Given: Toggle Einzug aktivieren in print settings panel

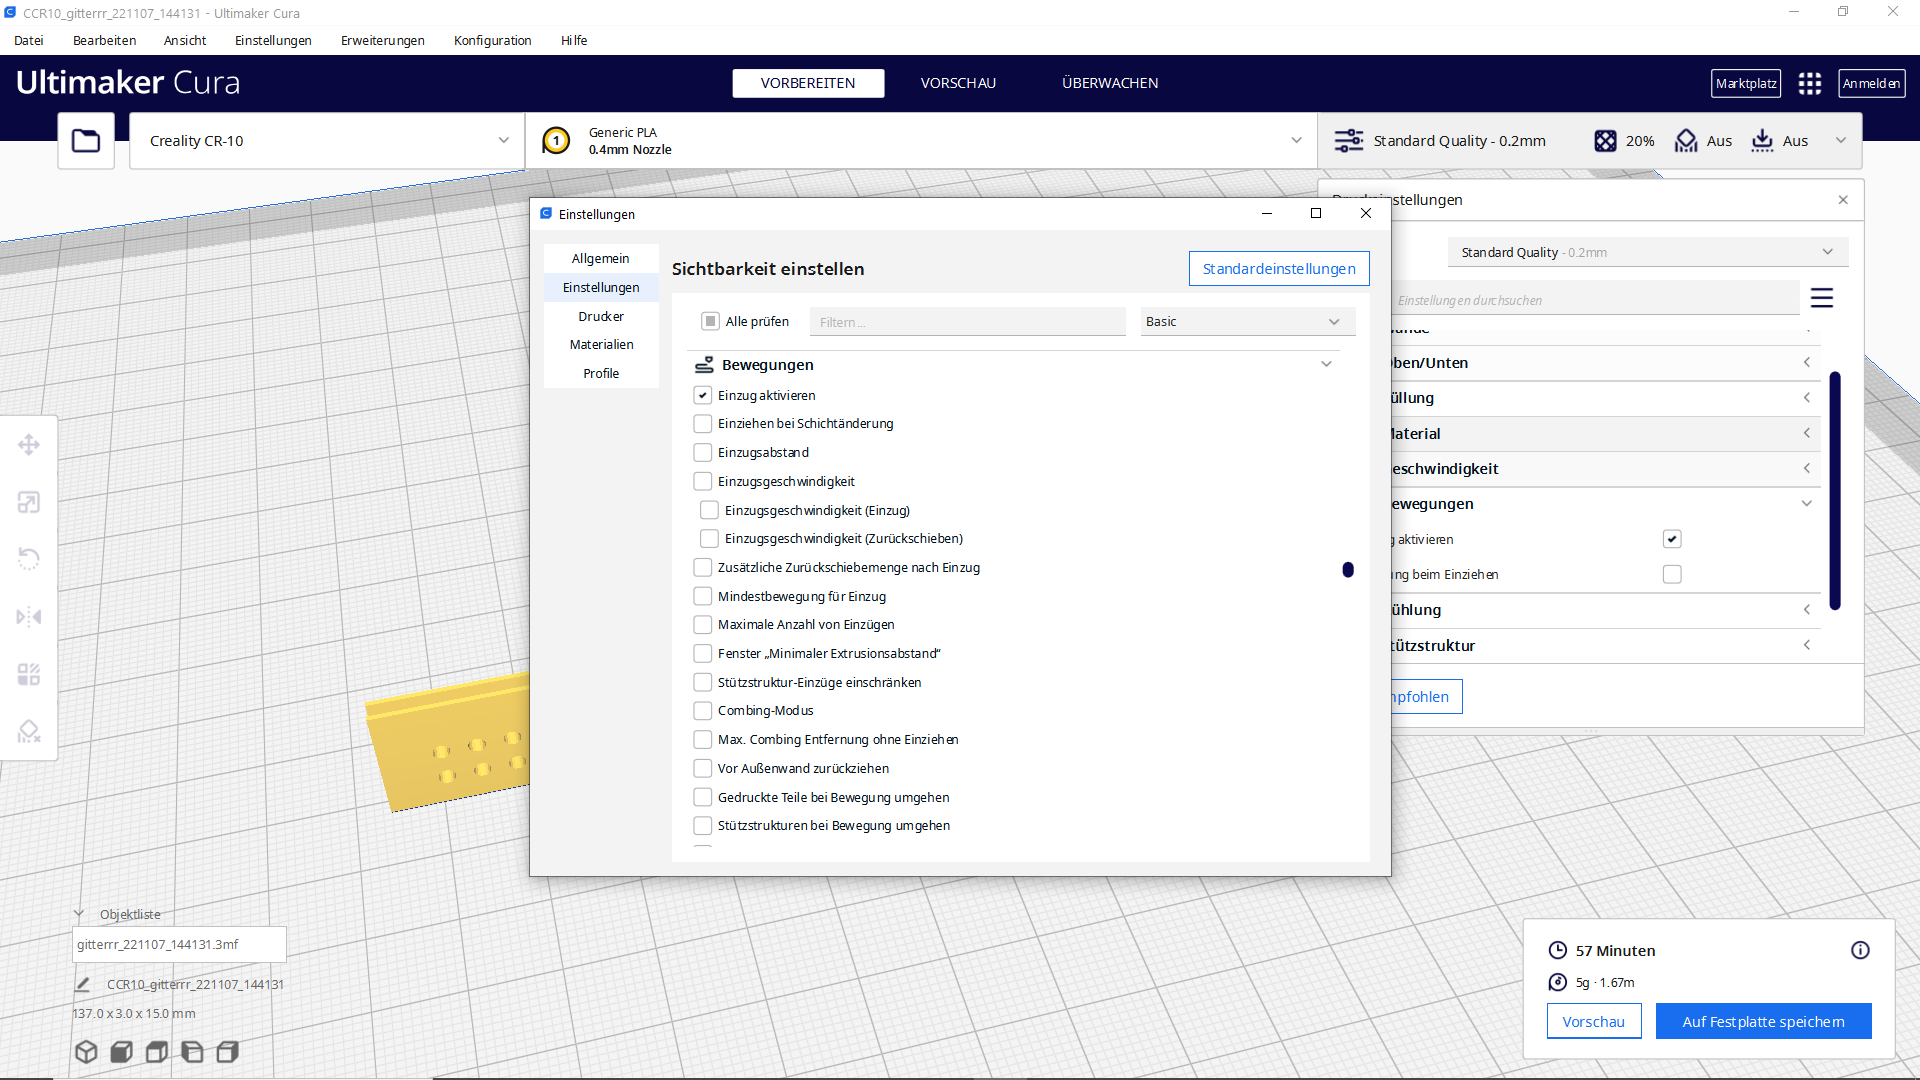Looking at the screenshot, I should click(1672, 539).
